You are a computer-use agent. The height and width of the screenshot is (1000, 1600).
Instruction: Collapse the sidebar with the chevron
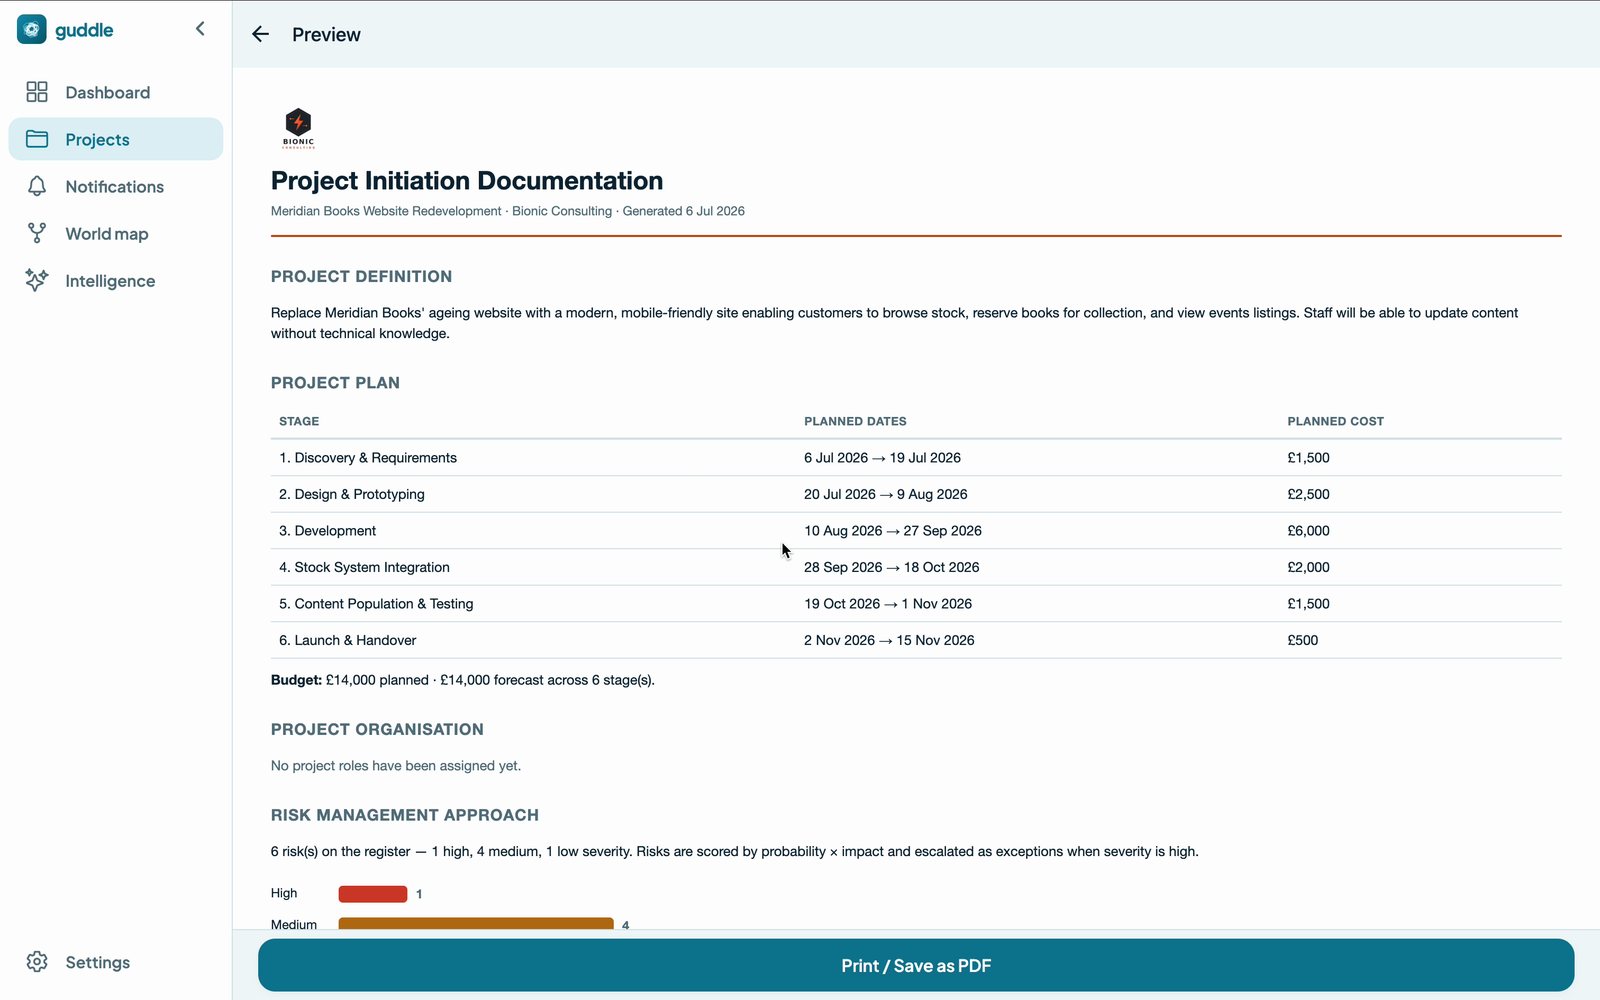200,29
